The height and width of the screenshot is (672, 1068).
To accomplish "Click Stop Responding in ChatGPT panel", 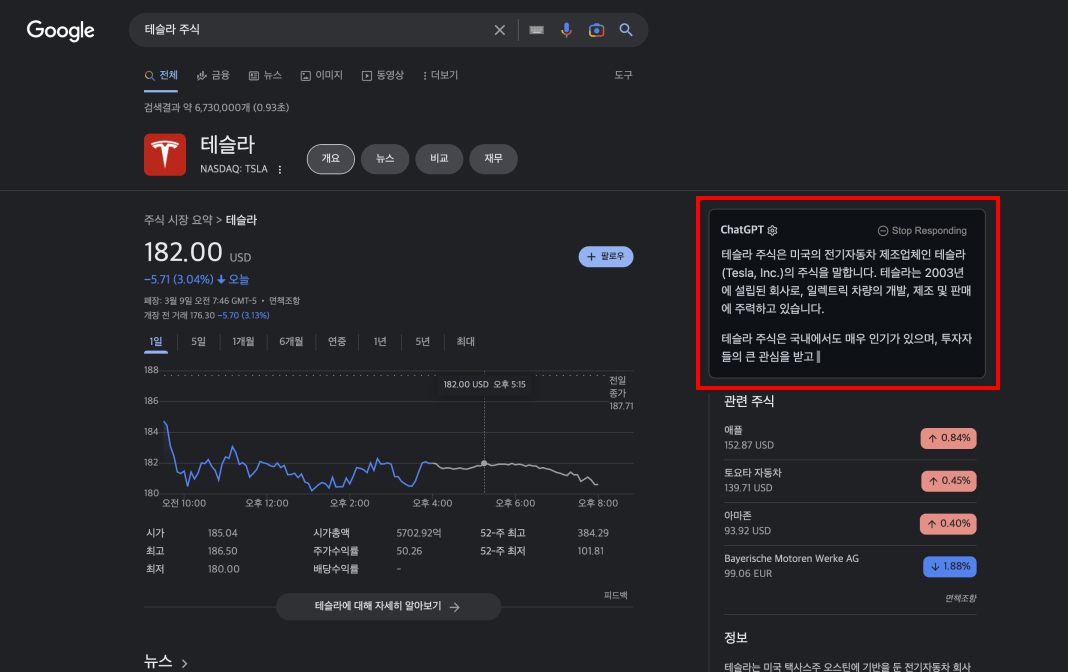I will click(x=922, y=231).
